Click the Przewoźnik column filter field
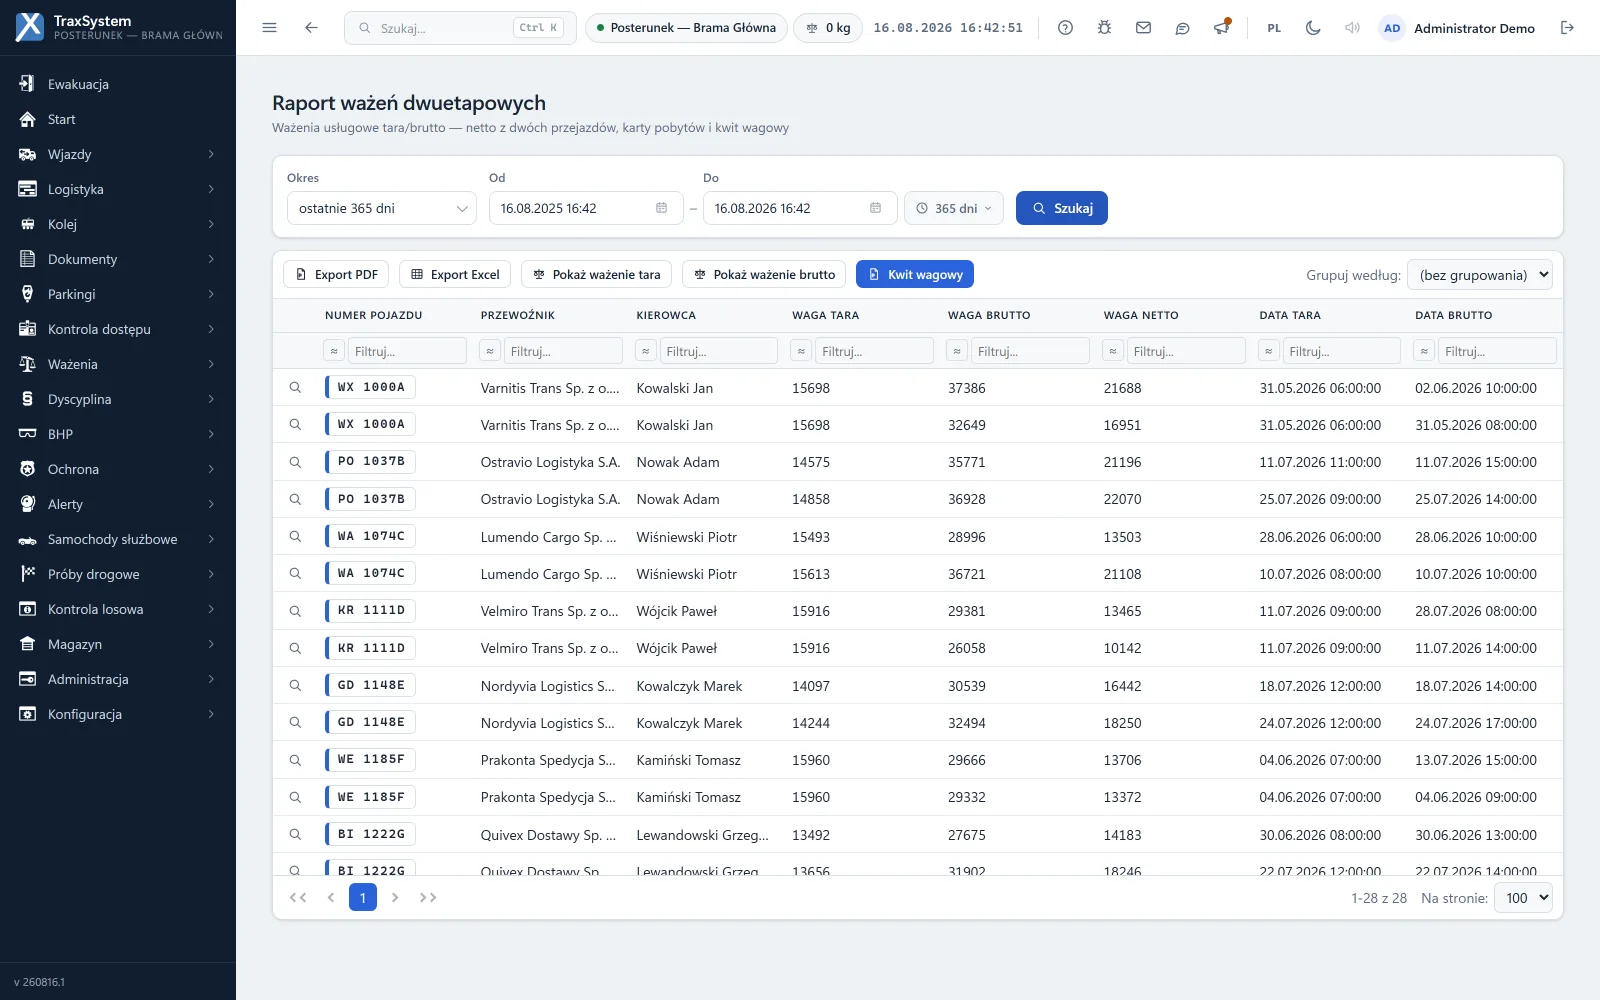This screenshot has width=1600, height=1000. (562, 351)
